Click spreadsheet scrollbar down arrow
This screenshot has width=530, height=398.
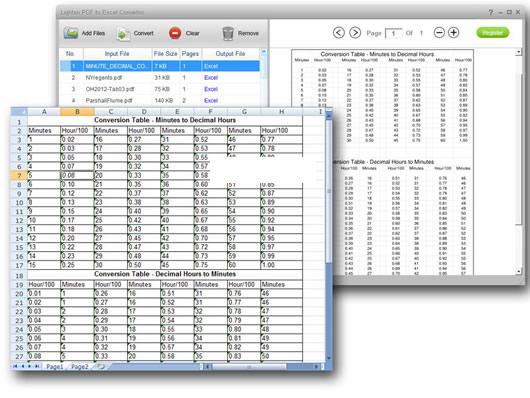pos(329,358)
